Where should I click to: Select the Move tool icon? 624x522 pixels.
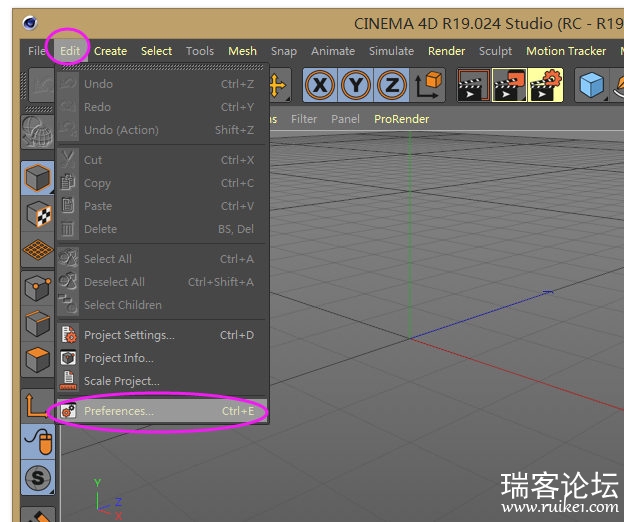coord(279,85)
